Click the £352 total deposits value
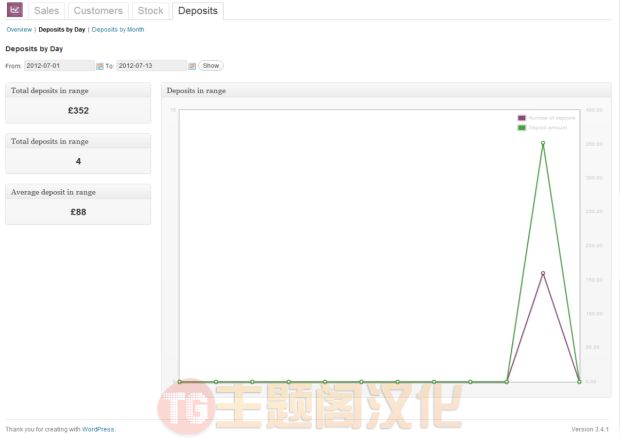Image resolution: width=620 pixels, height=438 pixels. [x=78, y=111]
